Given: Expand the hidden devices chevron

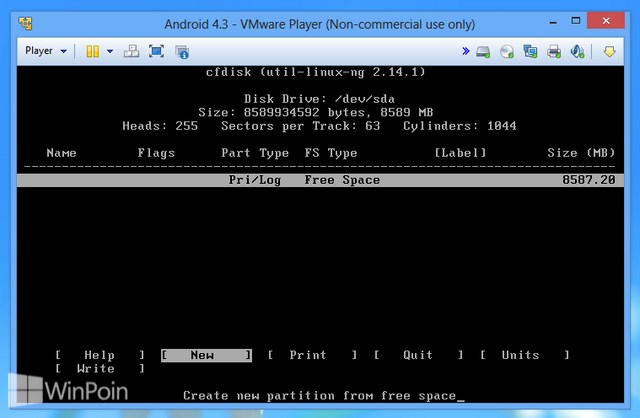Looking at the screenshot, I should tap(466, 51).
